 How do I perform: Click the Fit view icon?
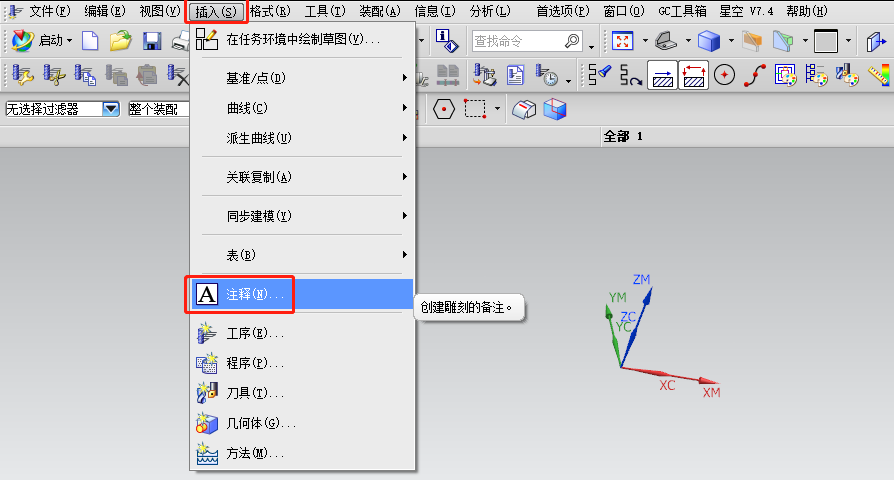coord(623,41)
